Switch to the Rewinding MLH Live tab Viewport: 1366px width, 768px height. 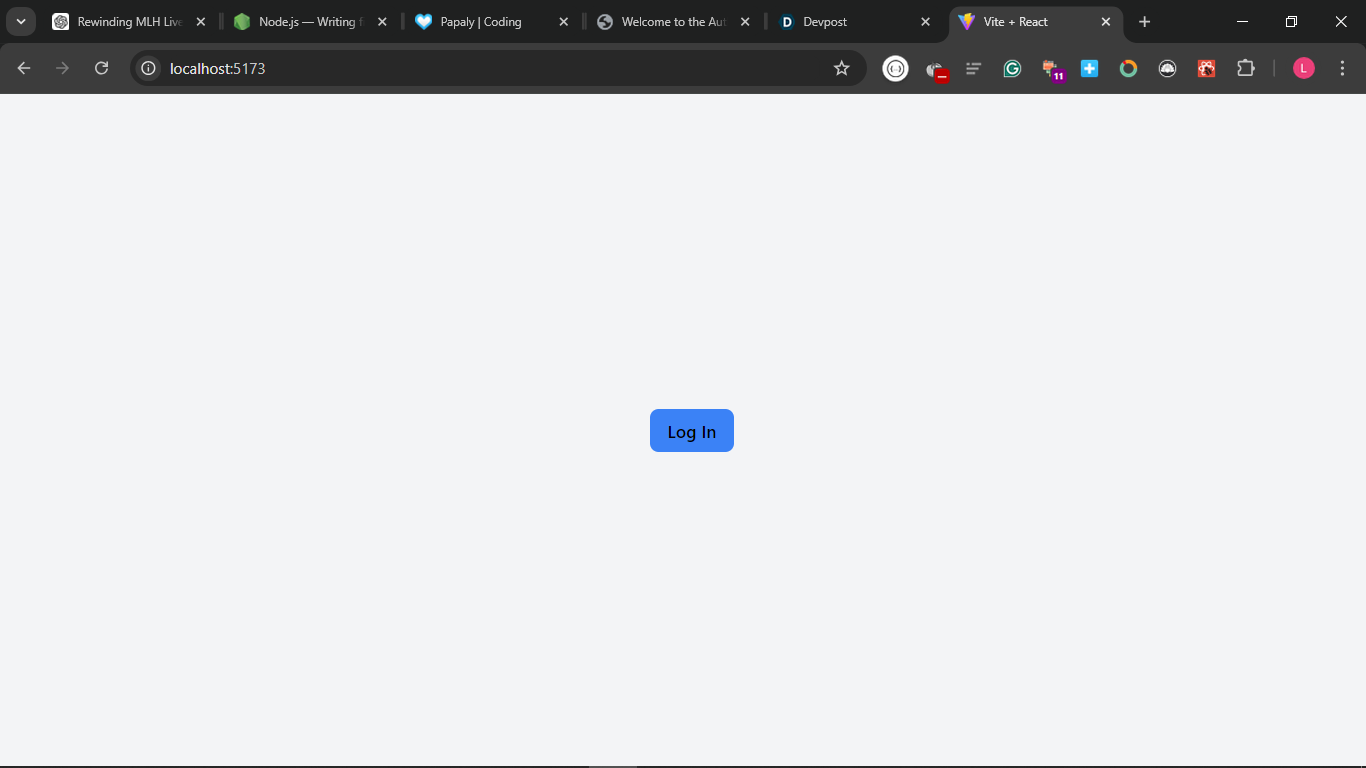(130, 22)
